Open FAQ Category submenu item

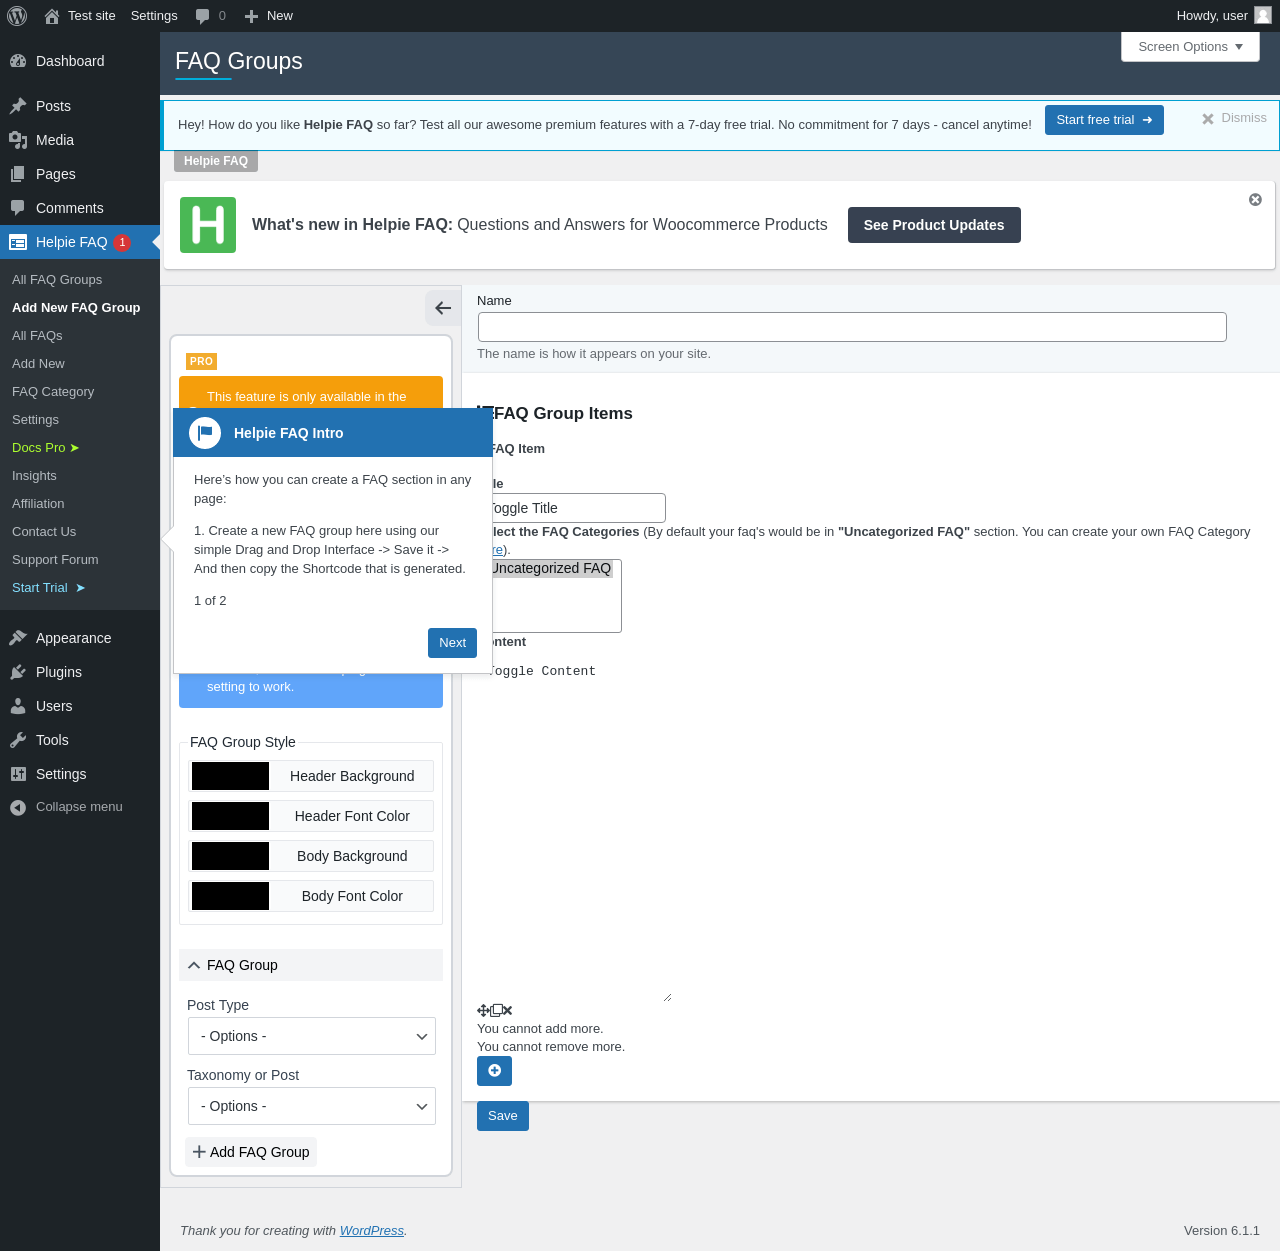pos(53,392)
